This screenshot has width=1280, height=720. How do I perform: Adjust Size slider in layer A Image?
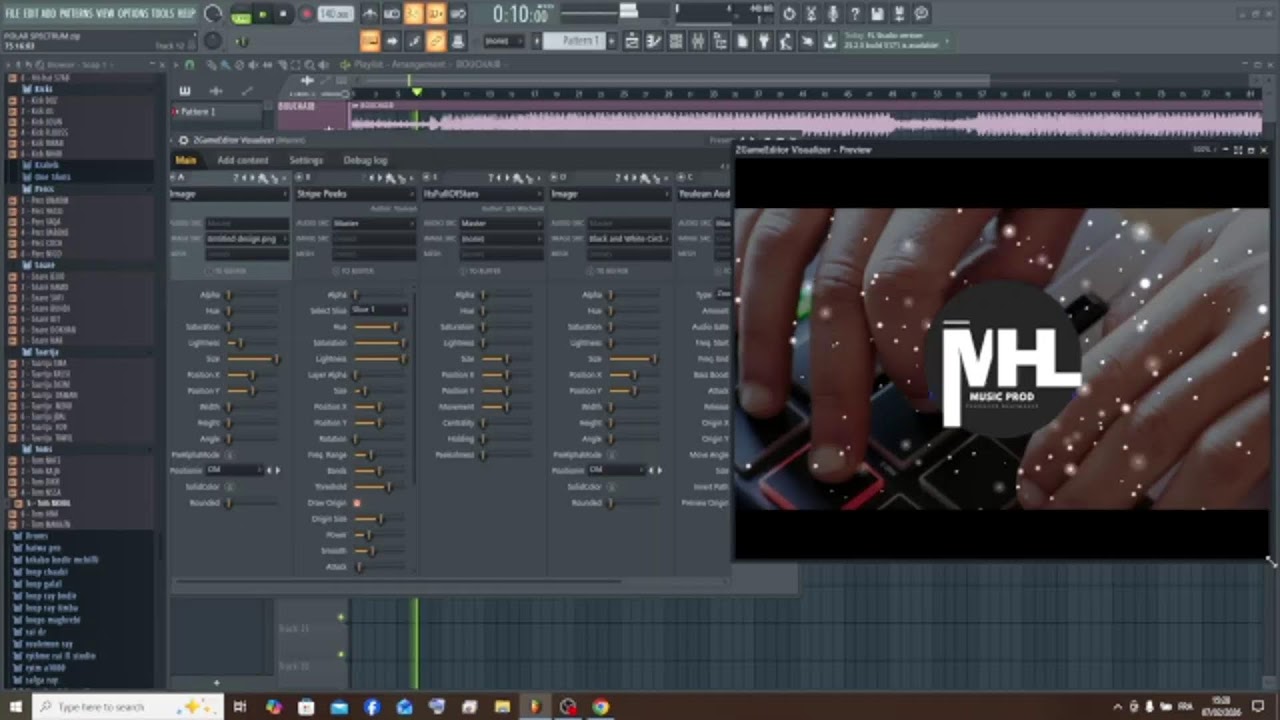pyautogui.click(x=252, y=359)
